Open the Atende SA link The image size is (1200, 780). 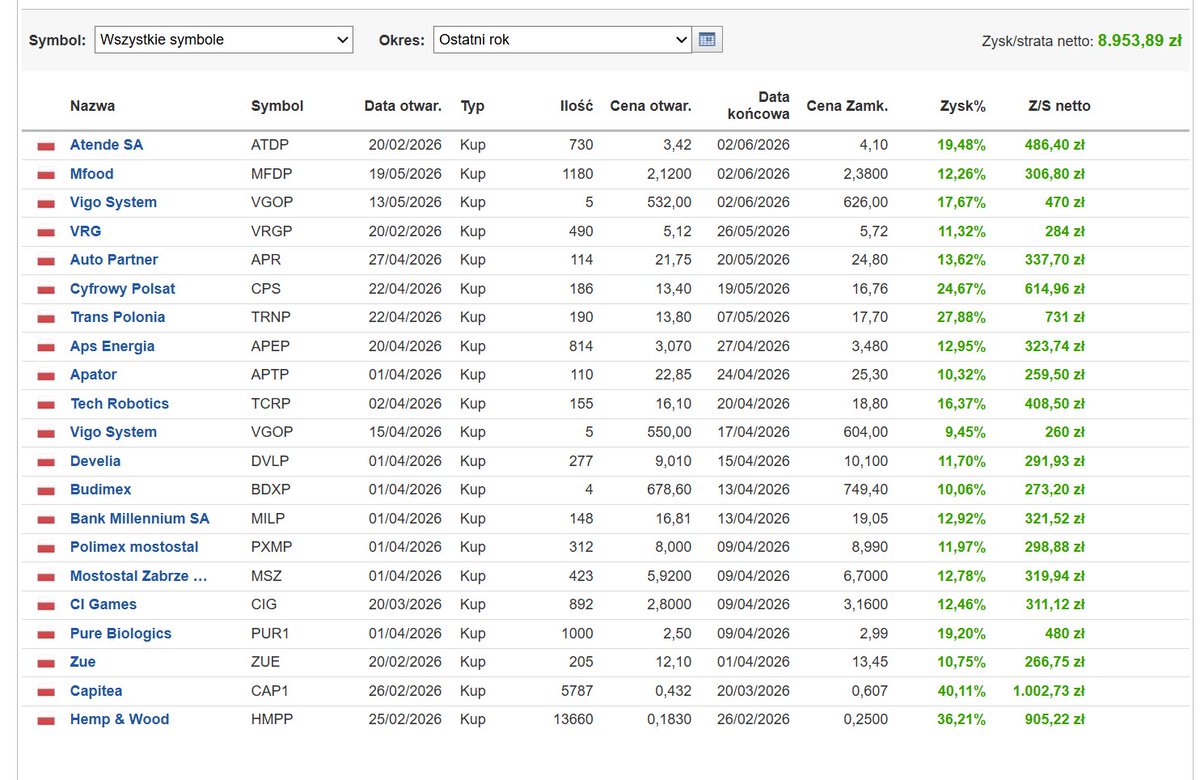(106, 145)
